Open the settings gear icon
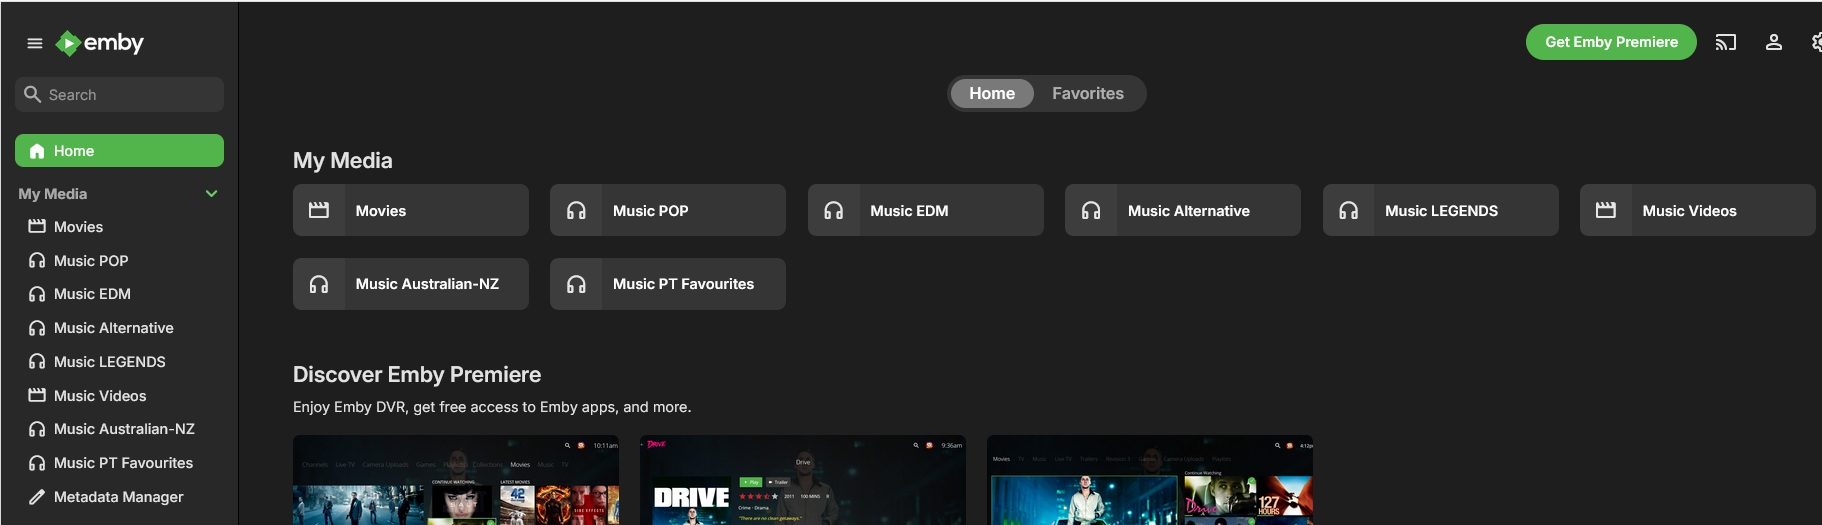This screenshot has width=1822, height=525. [x=1817, y=42]
